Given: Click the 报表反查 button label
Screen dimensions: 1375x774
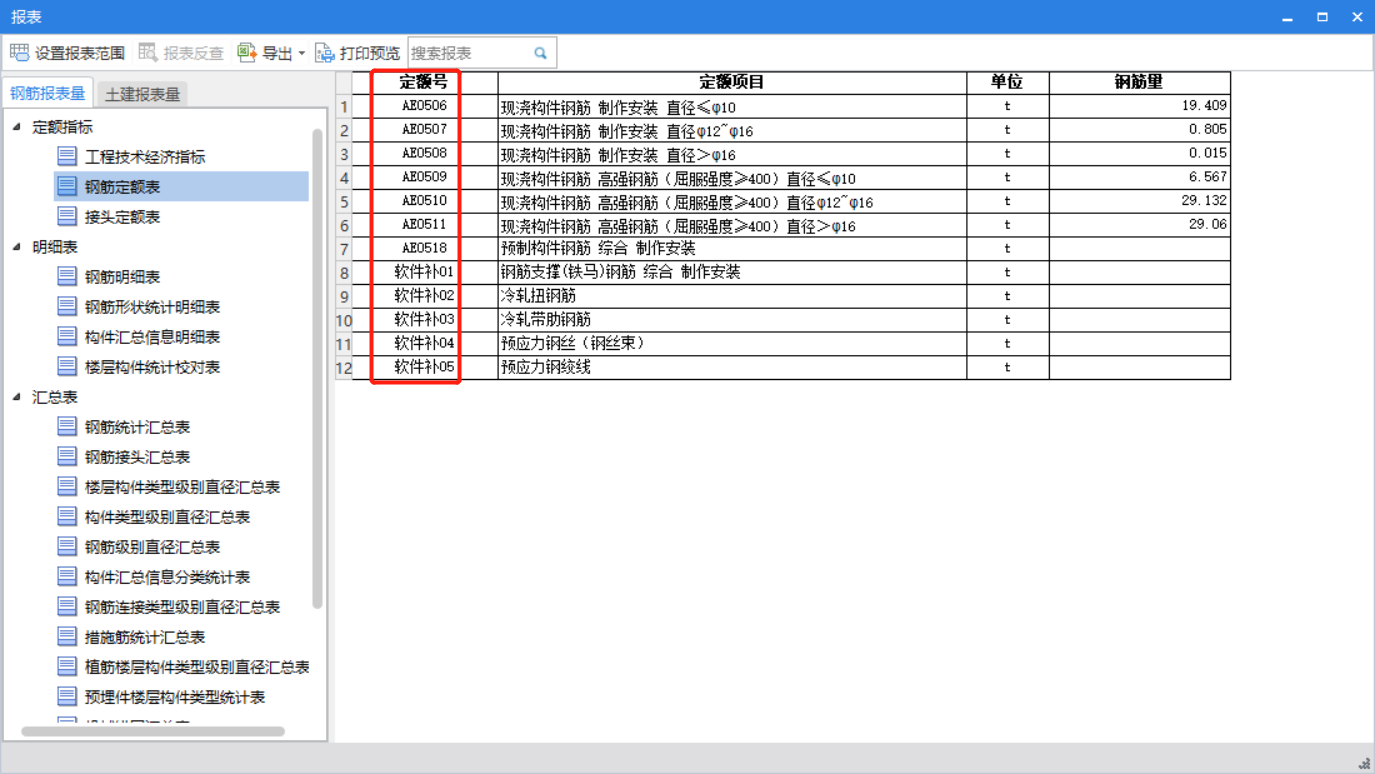Looking at the screenshot, I should coord(194,54).
